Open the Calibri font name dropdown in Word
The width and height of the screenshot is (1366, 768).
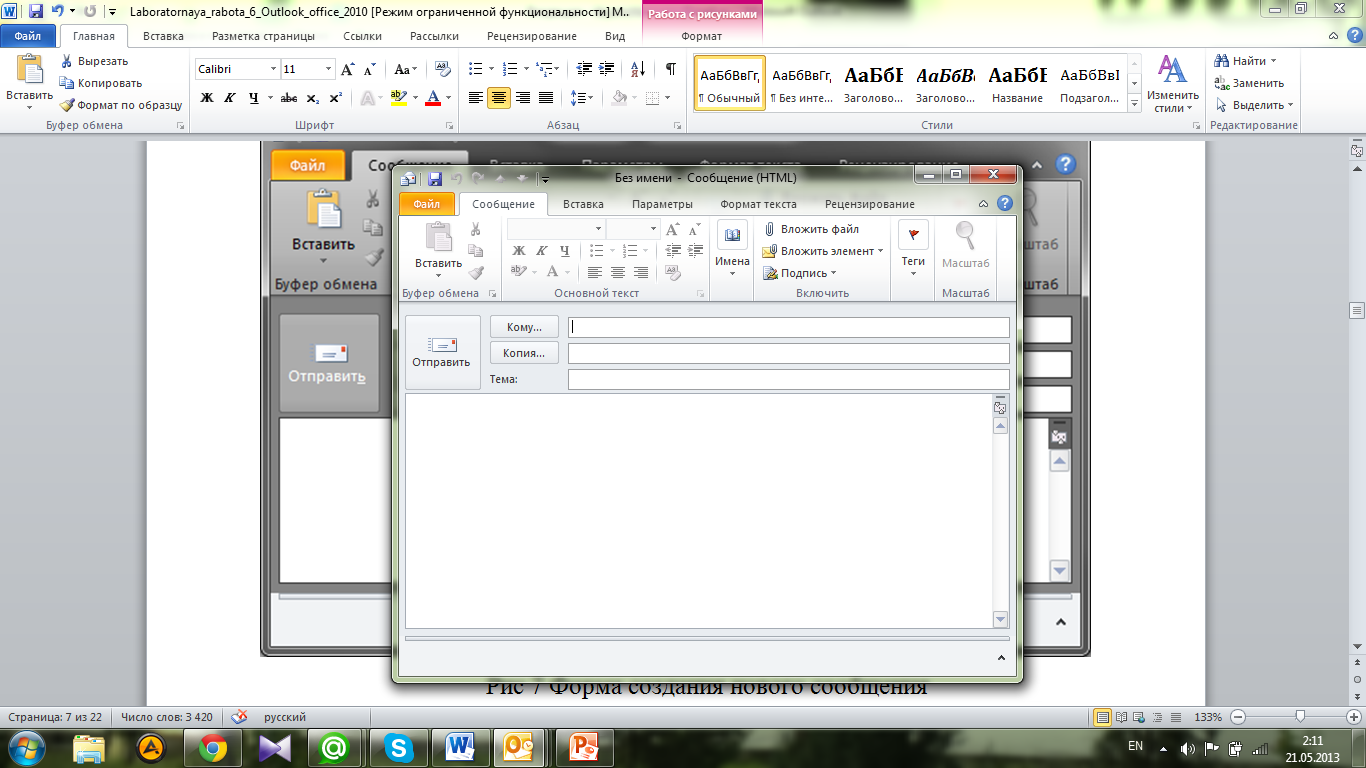(273, 69)
